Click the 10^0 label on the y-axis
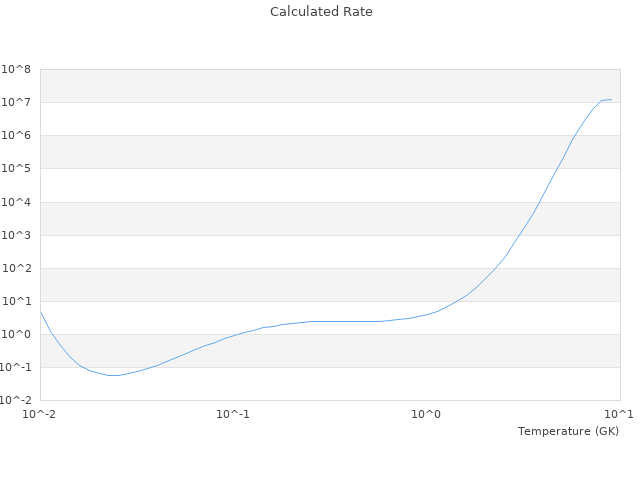Image resolution: width=640 pixels, height=480 pixels. pos(16,334)
